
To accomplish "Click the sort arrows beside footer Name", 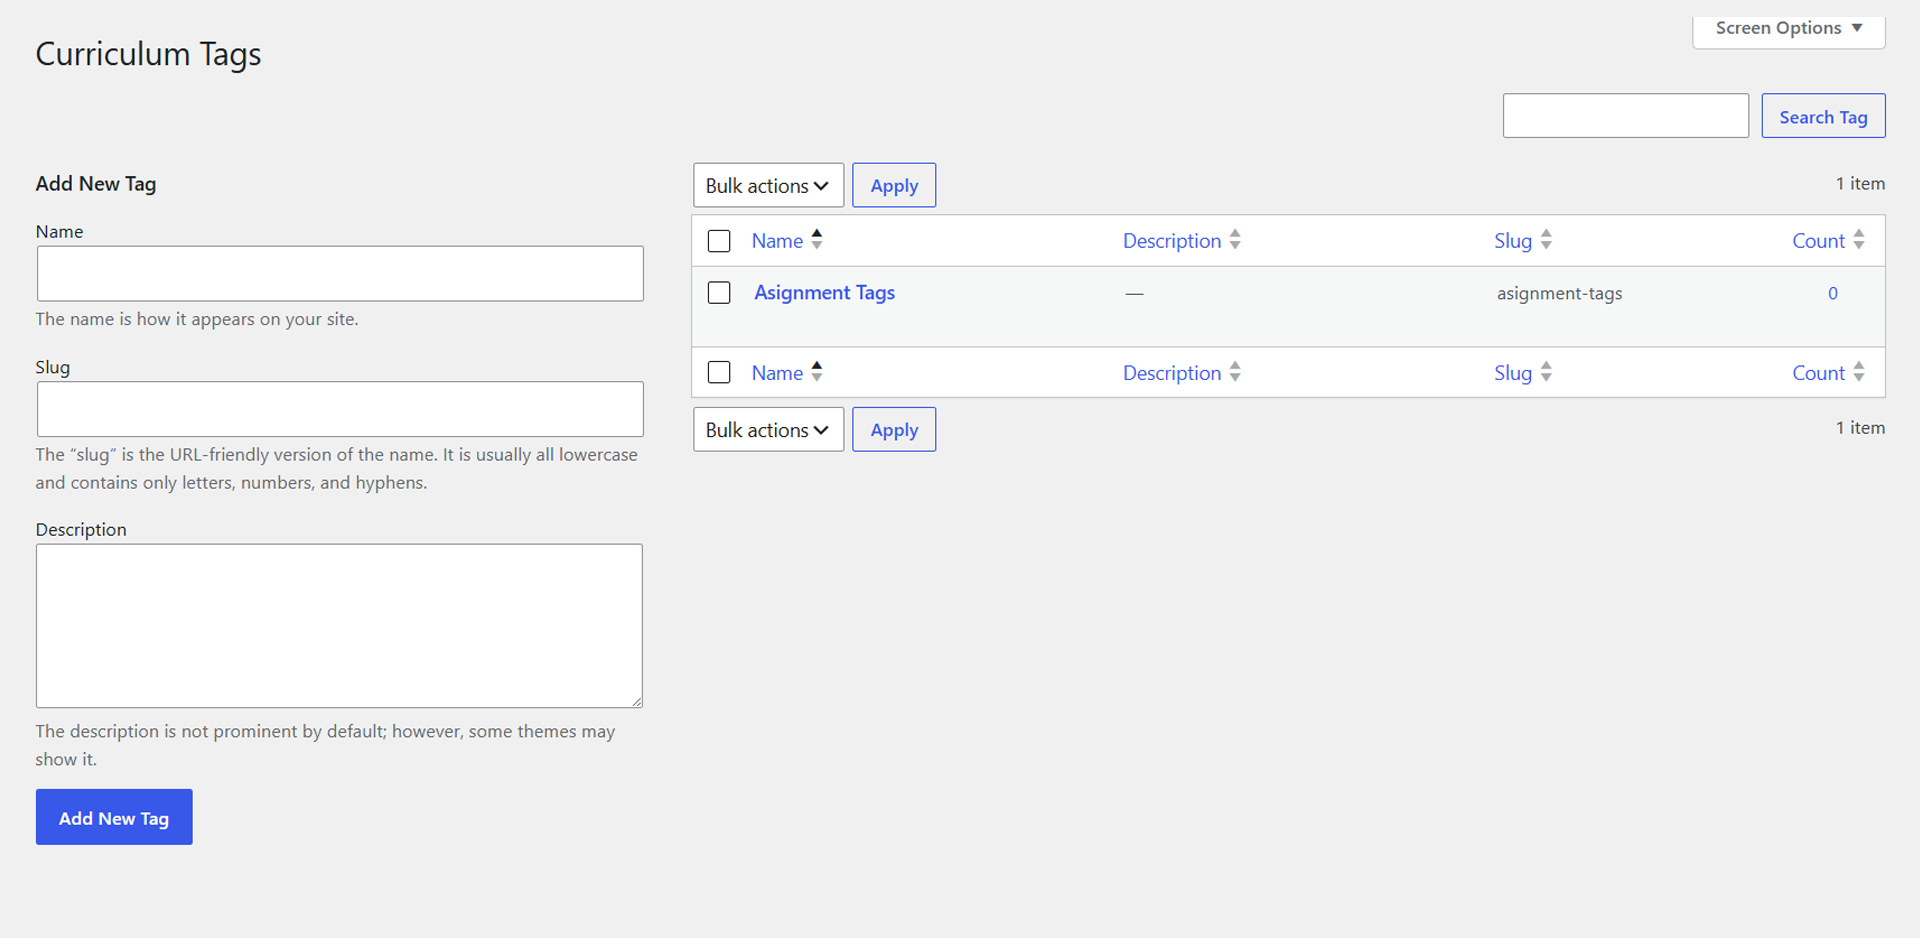I will 817,371.
